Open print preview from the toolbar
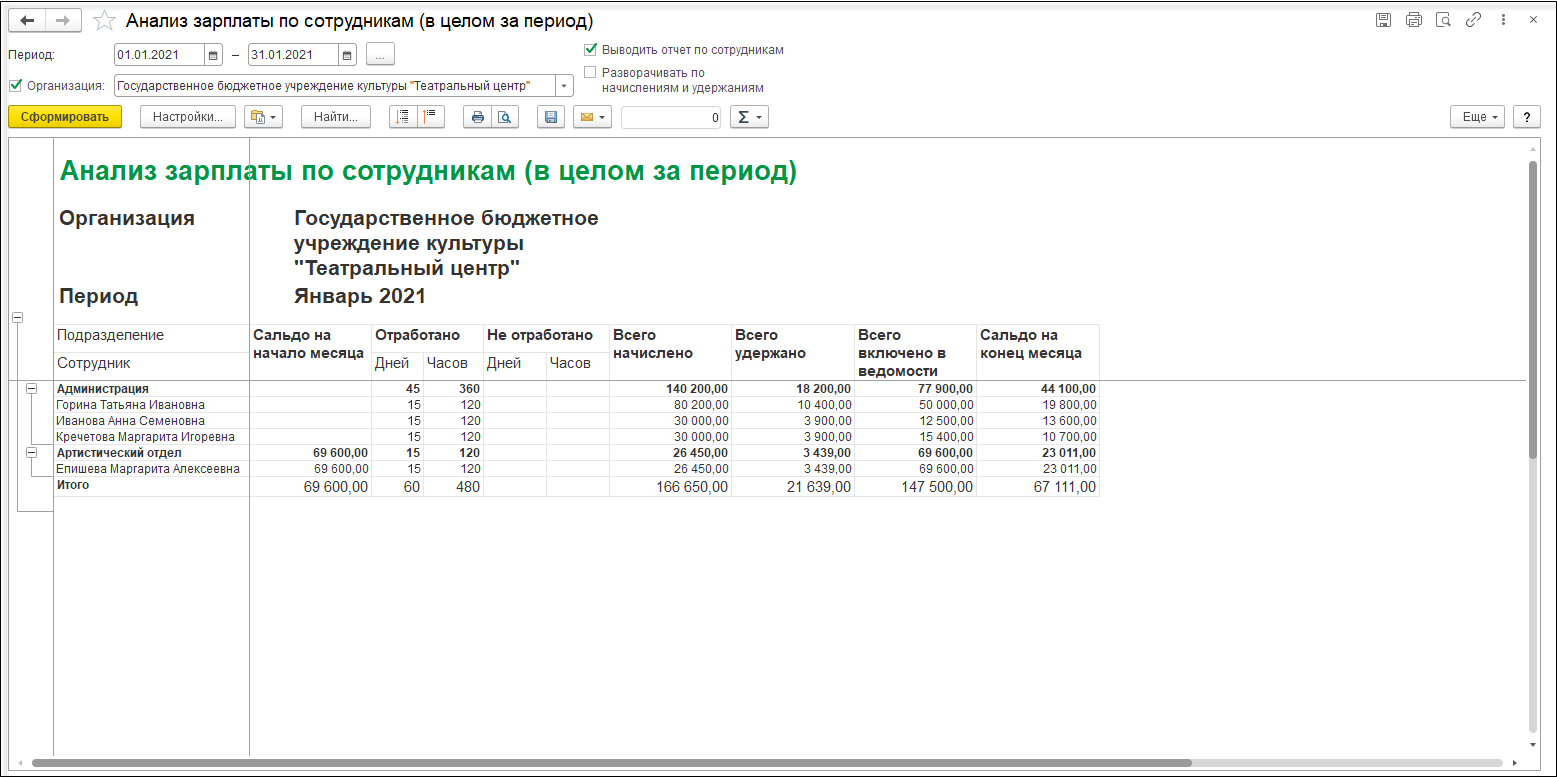This screenshot has width=1557, height=777. point(504,117)
